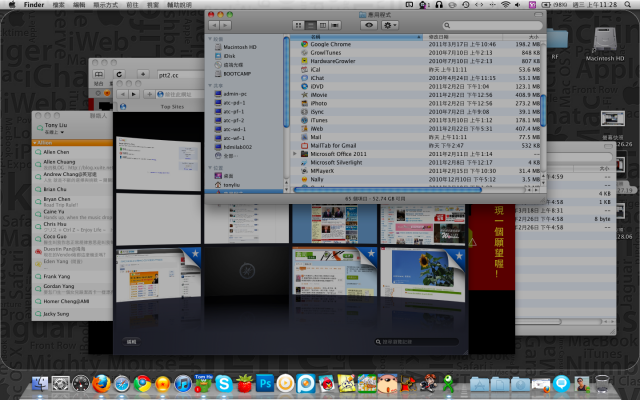The height and width of the screenshot is (400, 640).
Task: Switch Finder to list view
Action: (311, 25)
